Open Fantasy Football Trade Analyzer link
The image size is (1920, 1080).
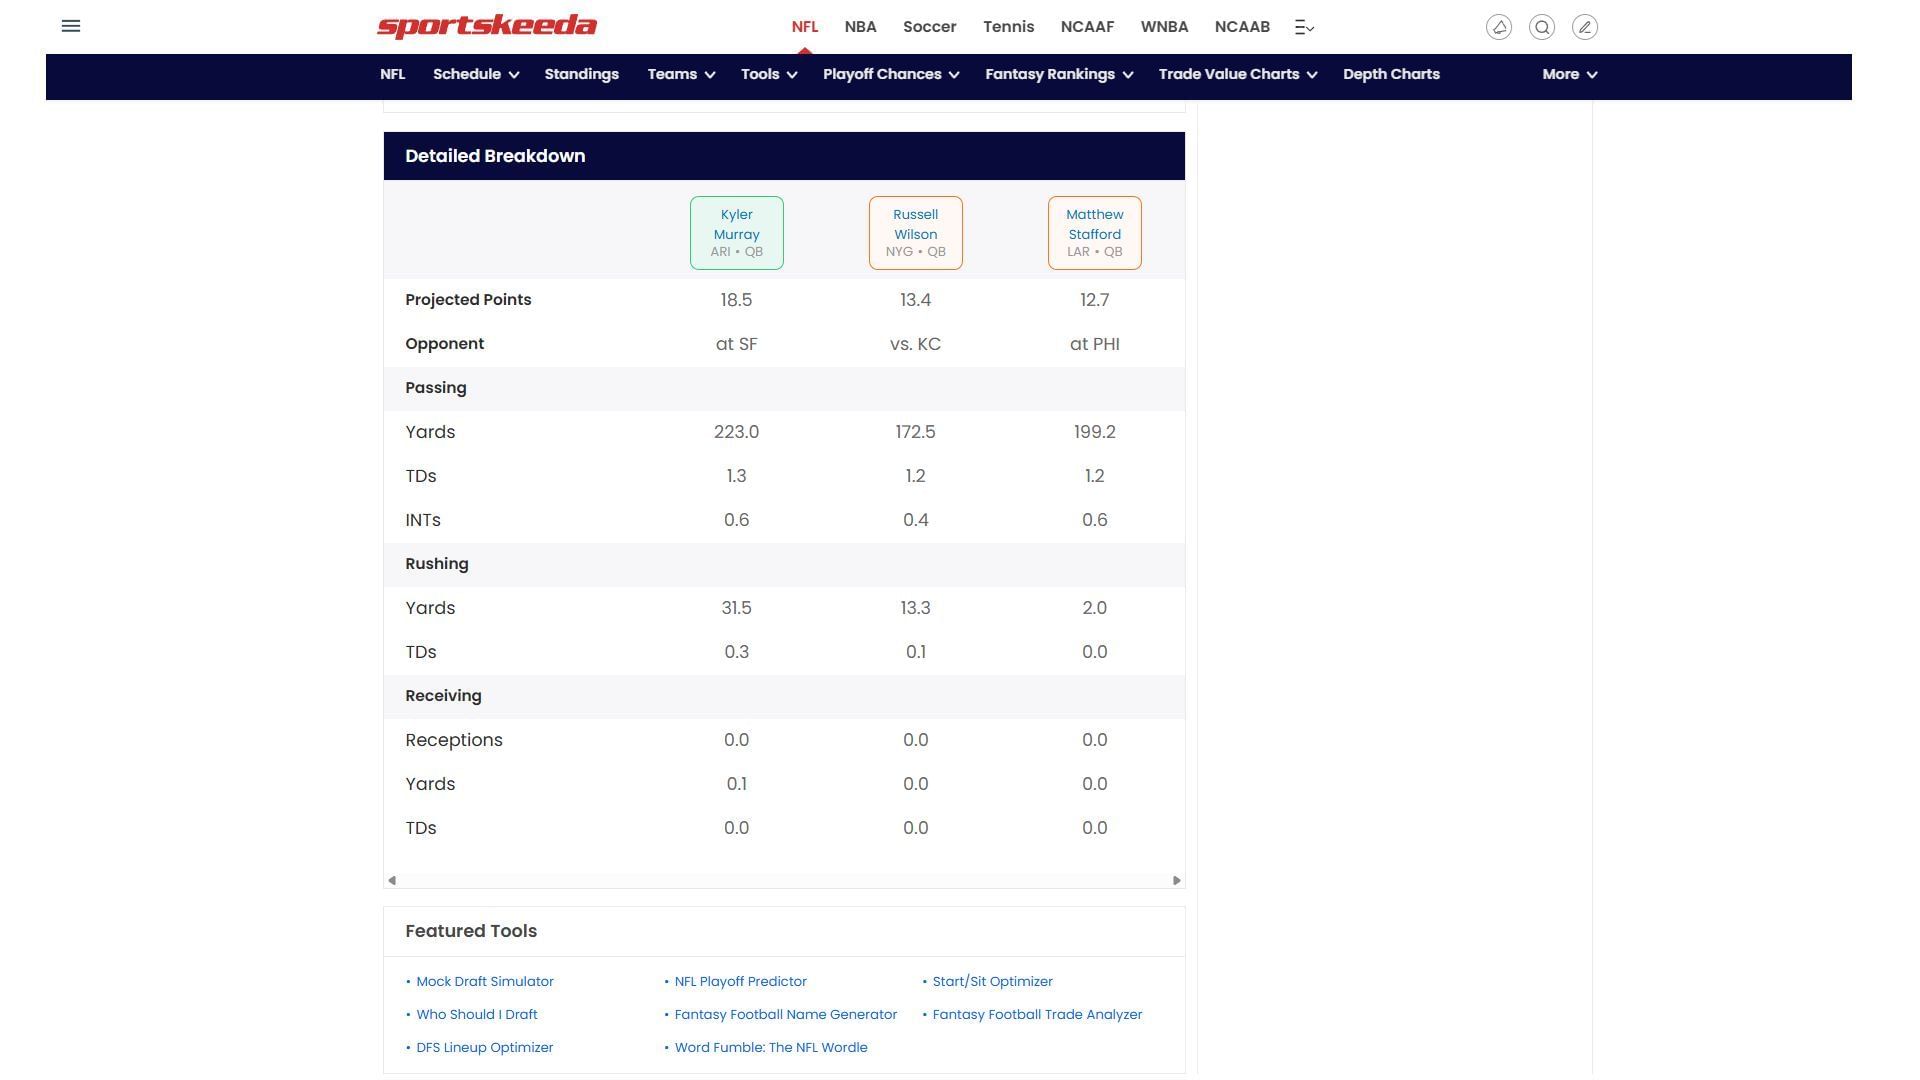point(1037,1015)
